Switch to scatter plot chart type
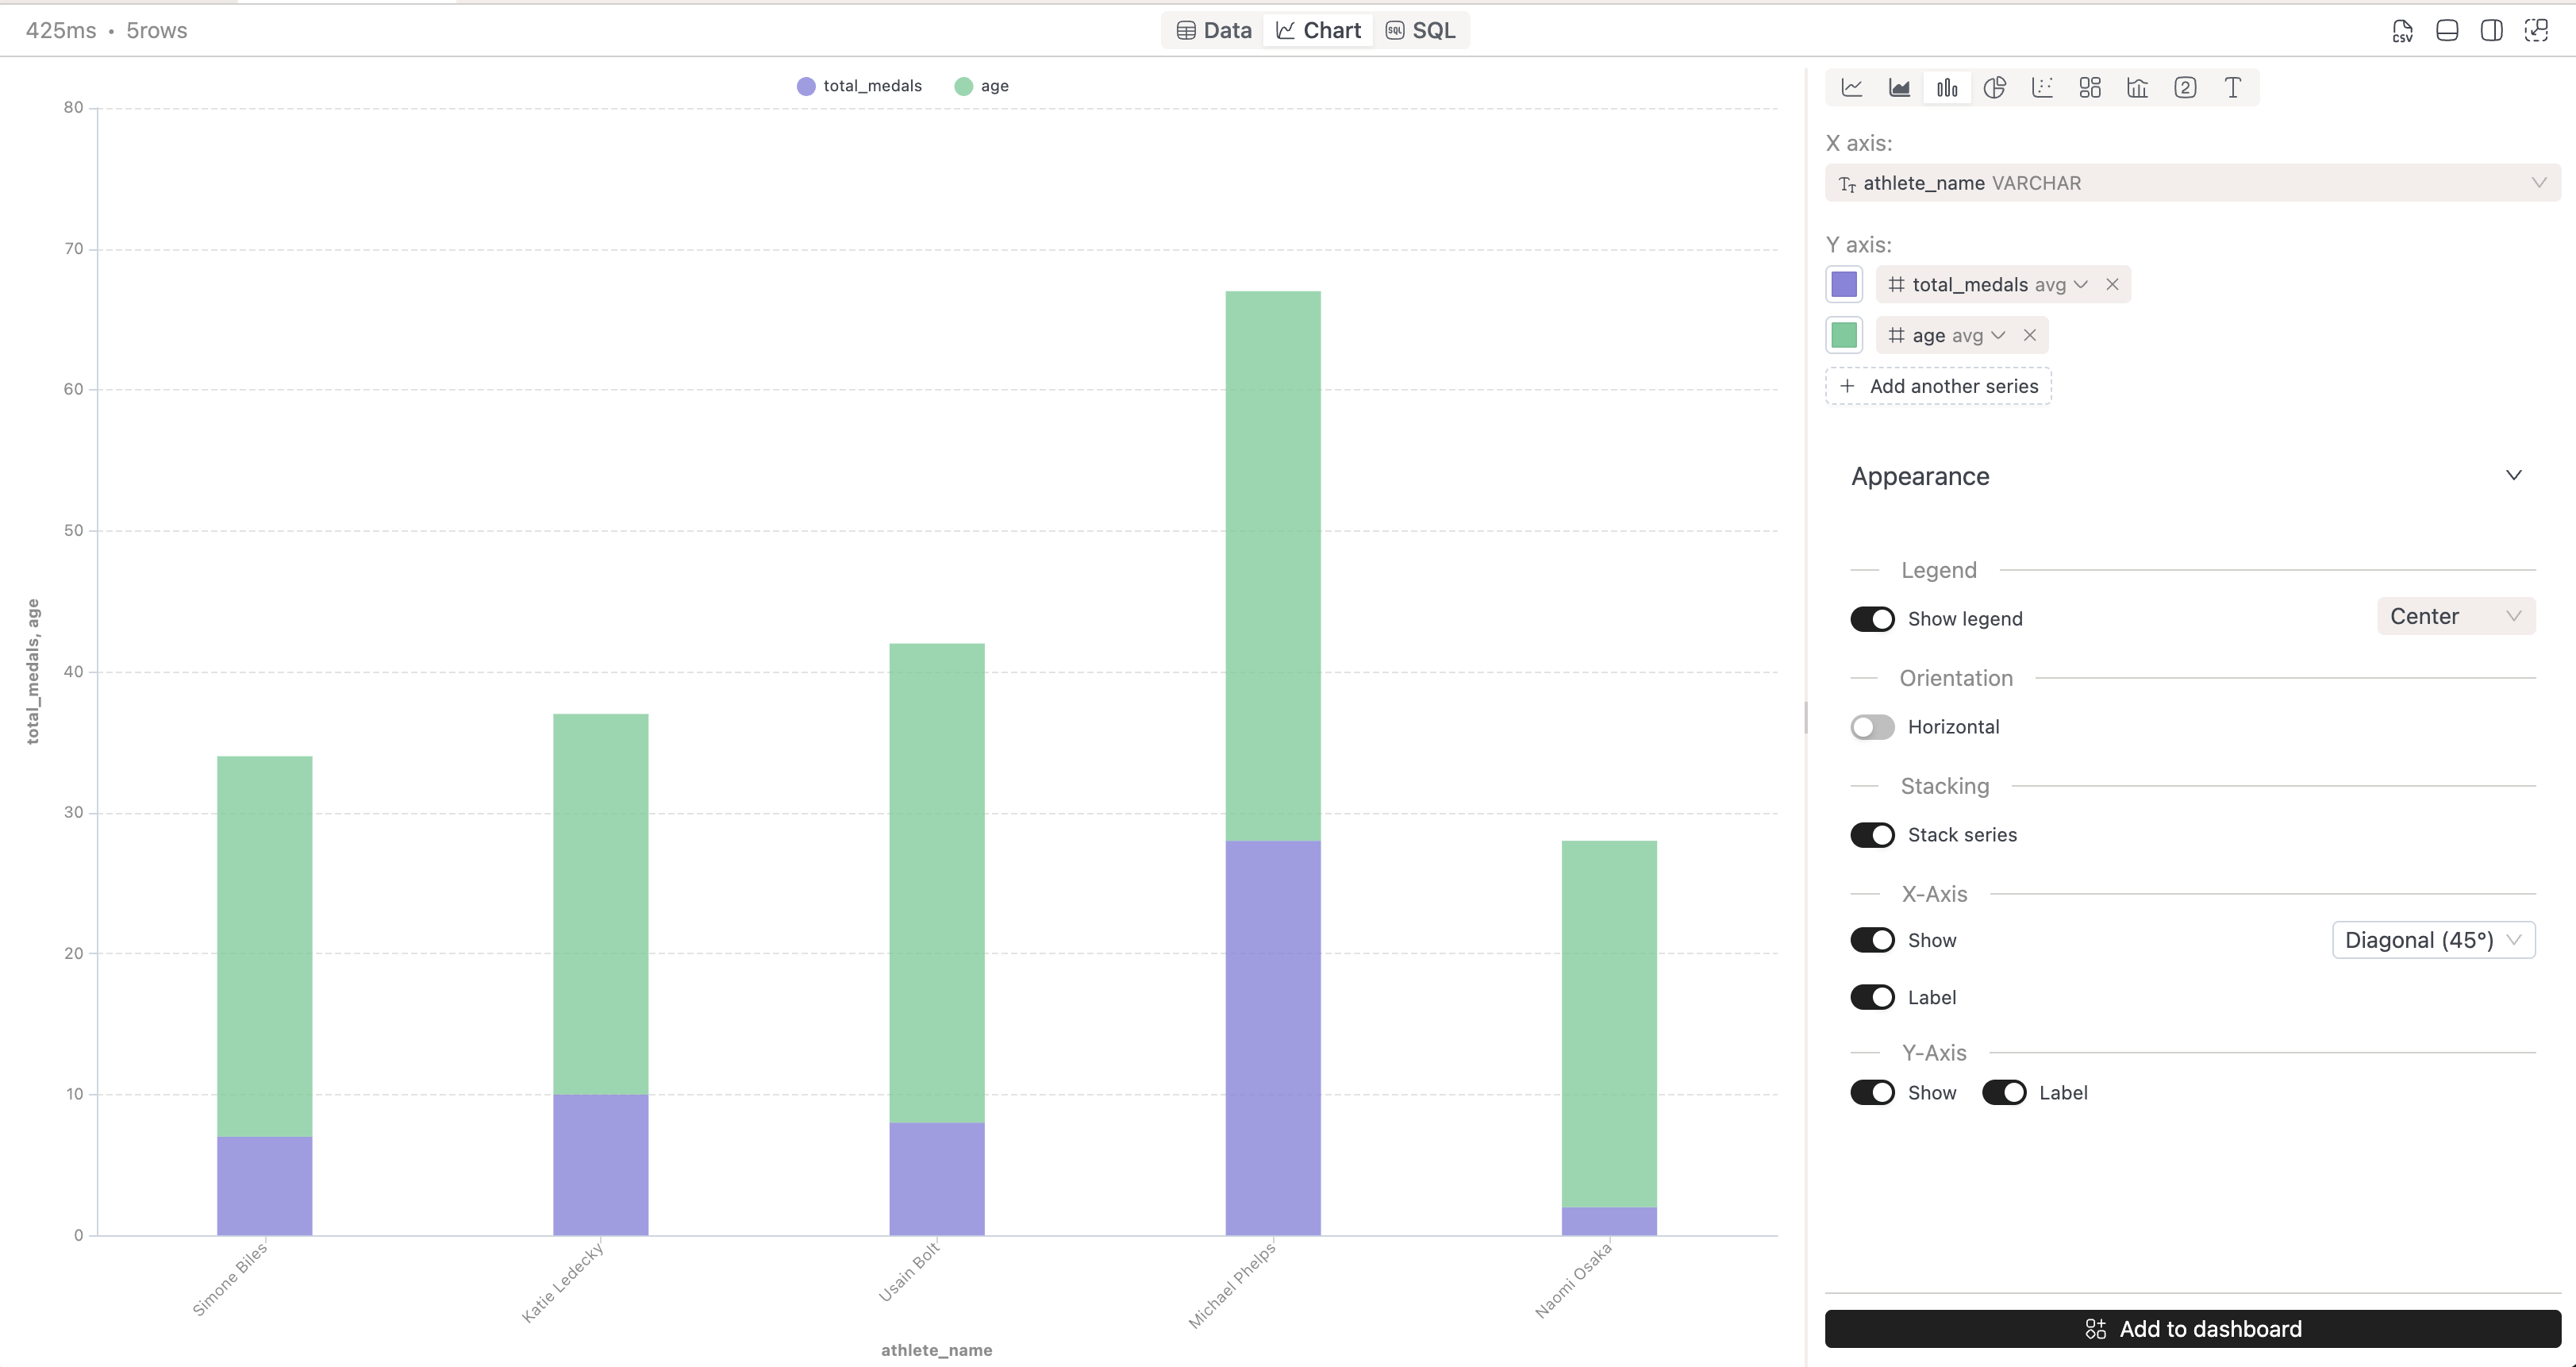2576x1367 pixels. pos(2043,87)
